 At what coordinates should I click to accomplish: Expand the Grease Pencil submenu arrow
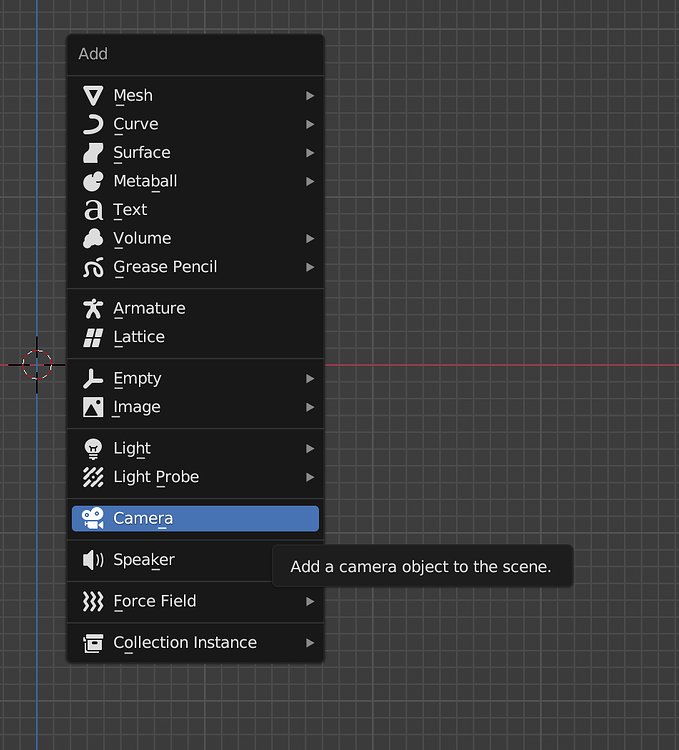click(310, 267)
